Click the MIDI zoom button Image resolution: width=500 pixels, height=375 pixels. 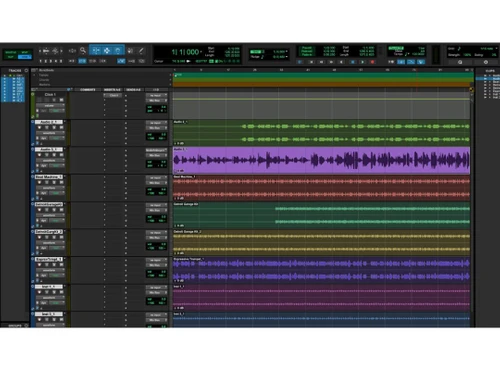55,51
